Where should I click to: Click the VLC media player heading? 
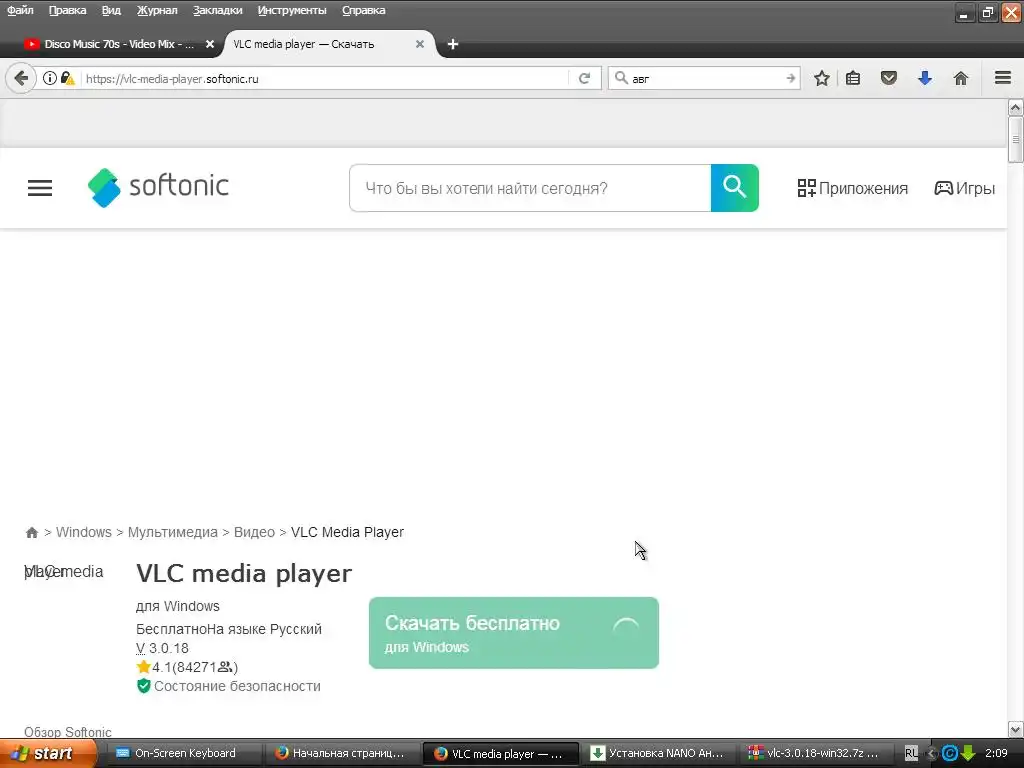click(x=244, y=573)
